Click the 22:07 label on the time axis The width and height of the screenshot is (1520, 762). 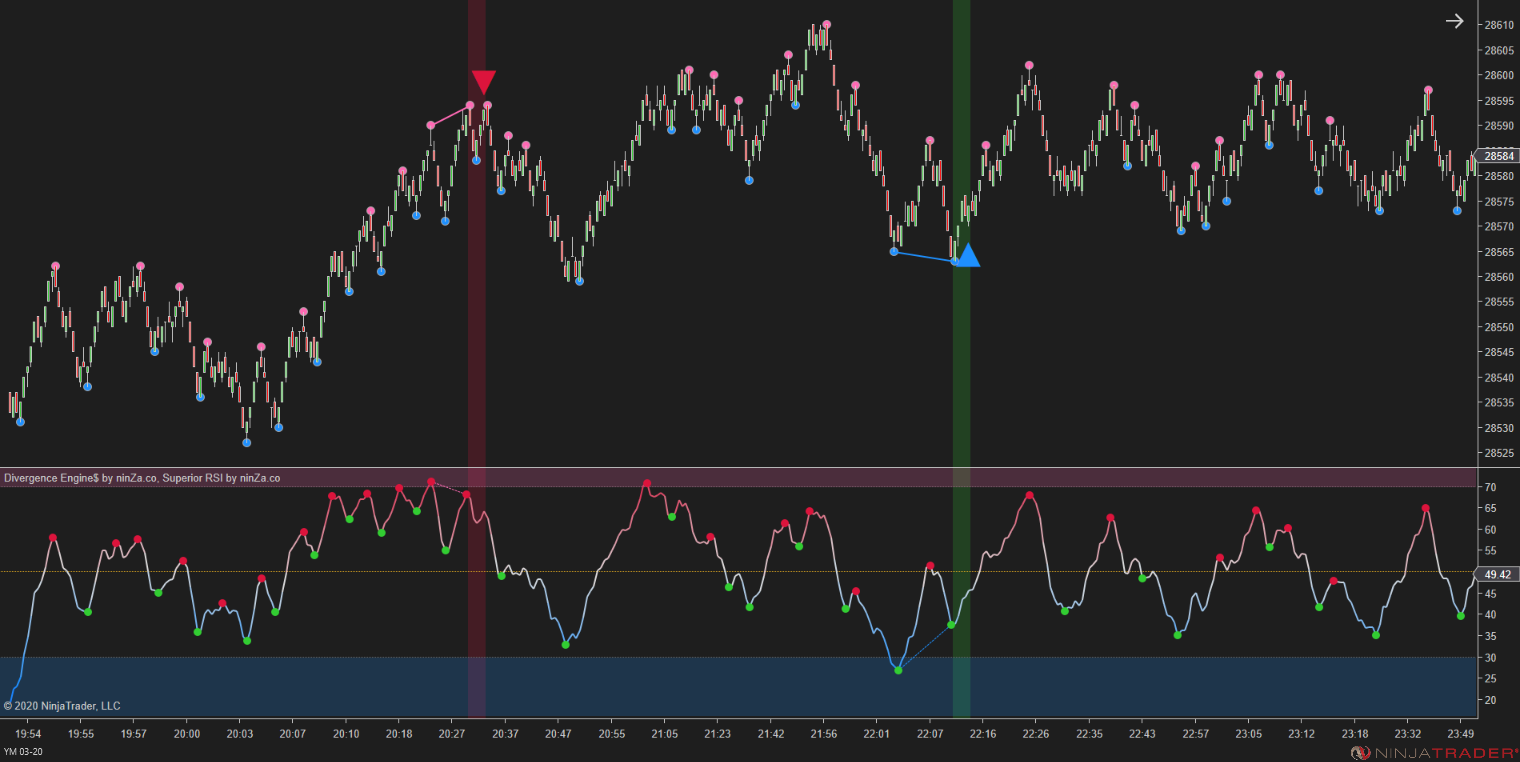(928, 733)
